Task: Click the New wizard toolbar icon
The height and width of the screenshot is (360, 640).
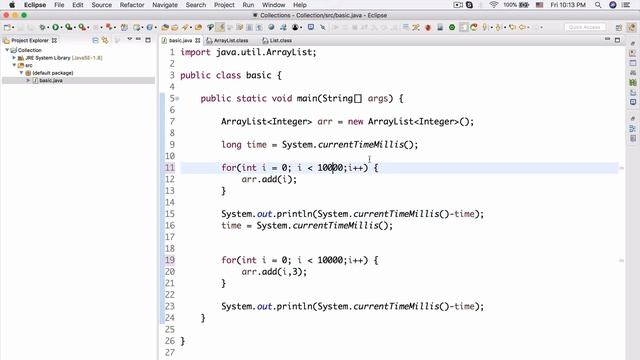Action: (x=7, y=27)
